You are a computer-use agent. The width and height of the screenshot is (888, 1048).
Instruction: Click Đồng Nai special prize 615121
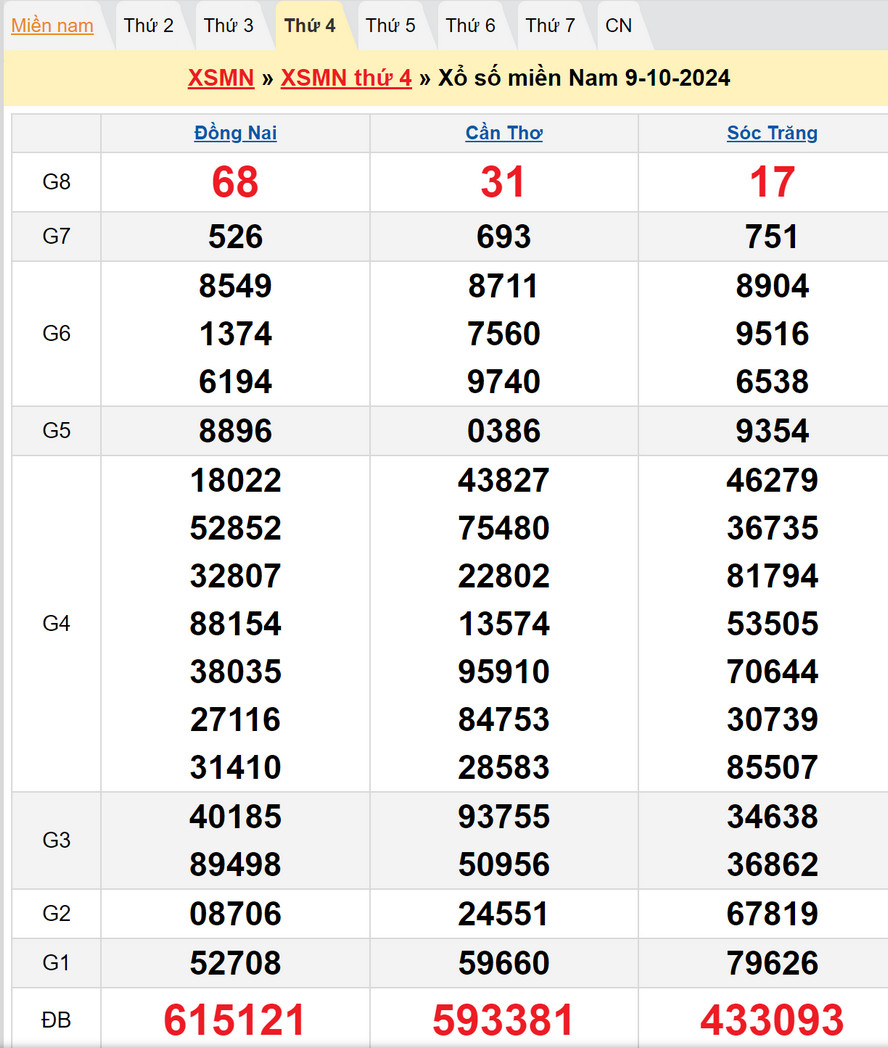coord(235,1020)
